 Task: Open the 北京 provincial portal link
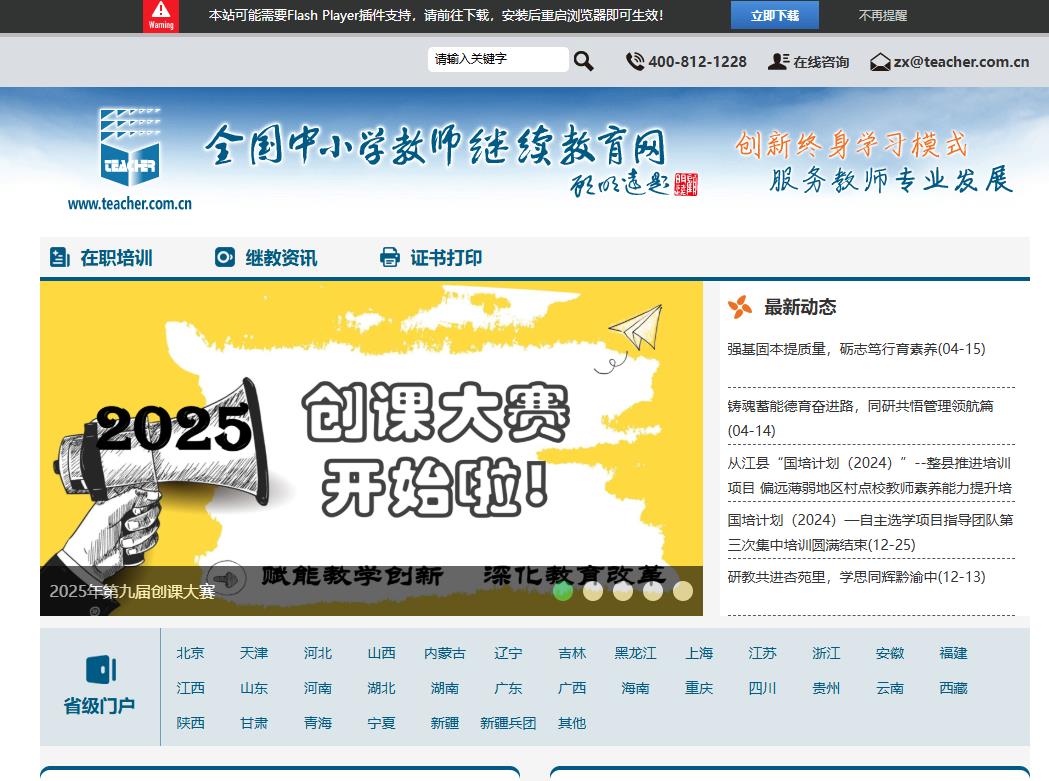(x=190, y=653)
